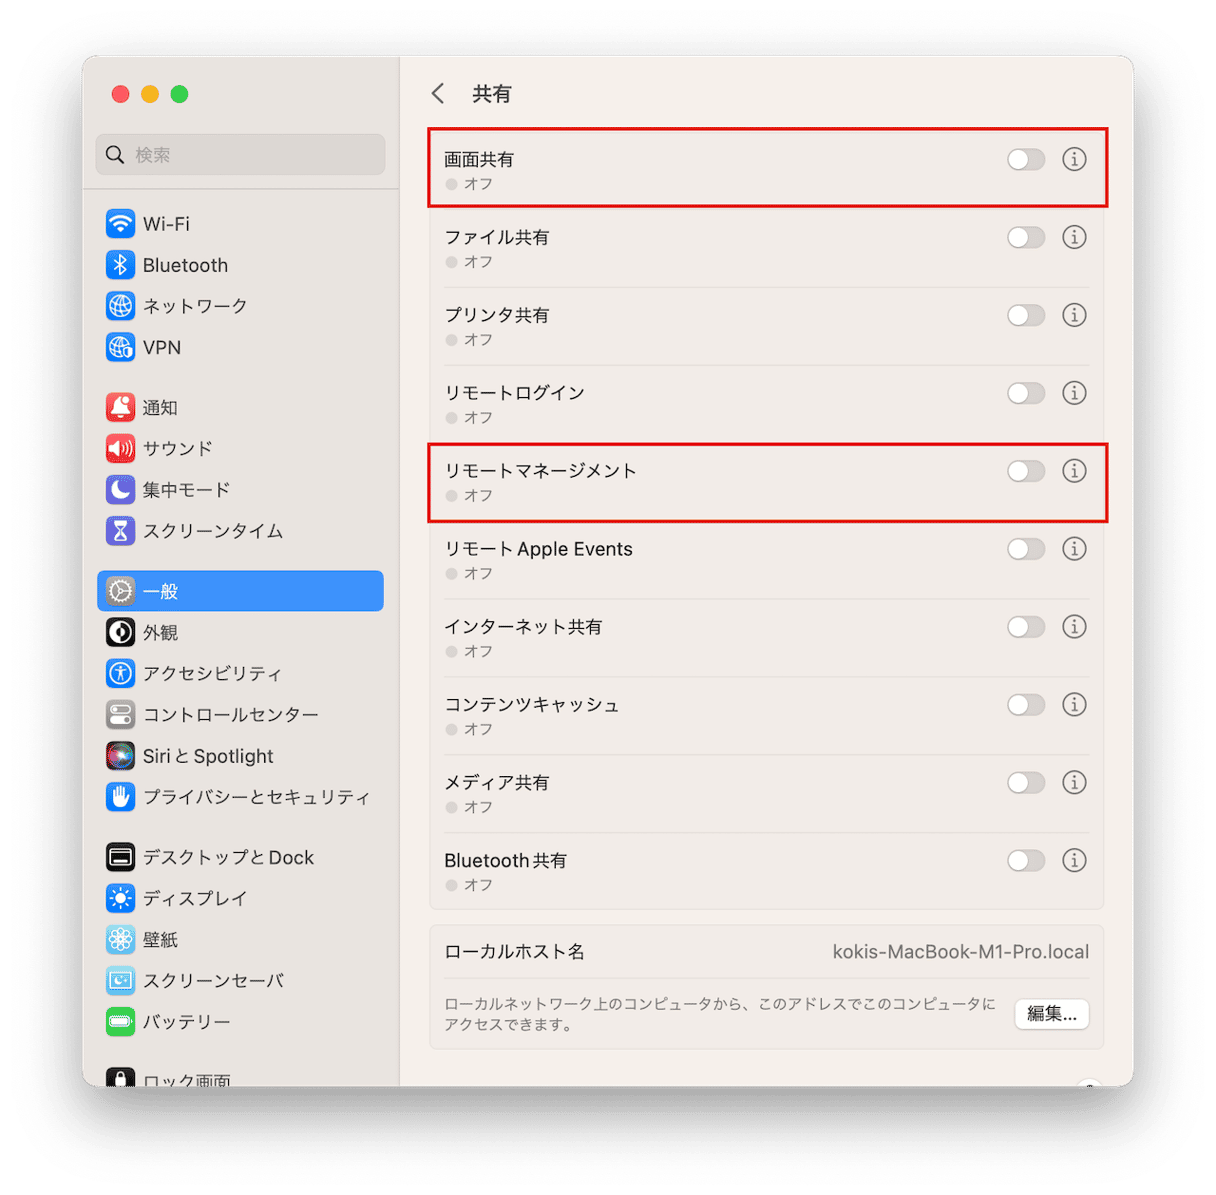Turn on ファイル共有 toggle
This screenshot has height=1195, width=1216.
coord(1026,237)
